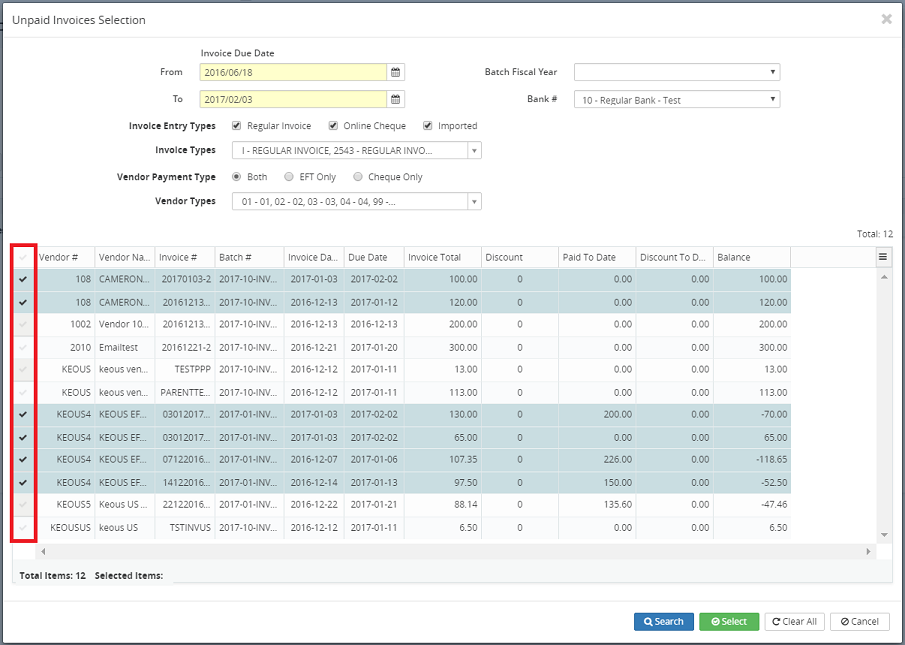905x645 pixels.
Task: Uncheck the Regular Invoice checkbox
Action: (x=237, y=126)
